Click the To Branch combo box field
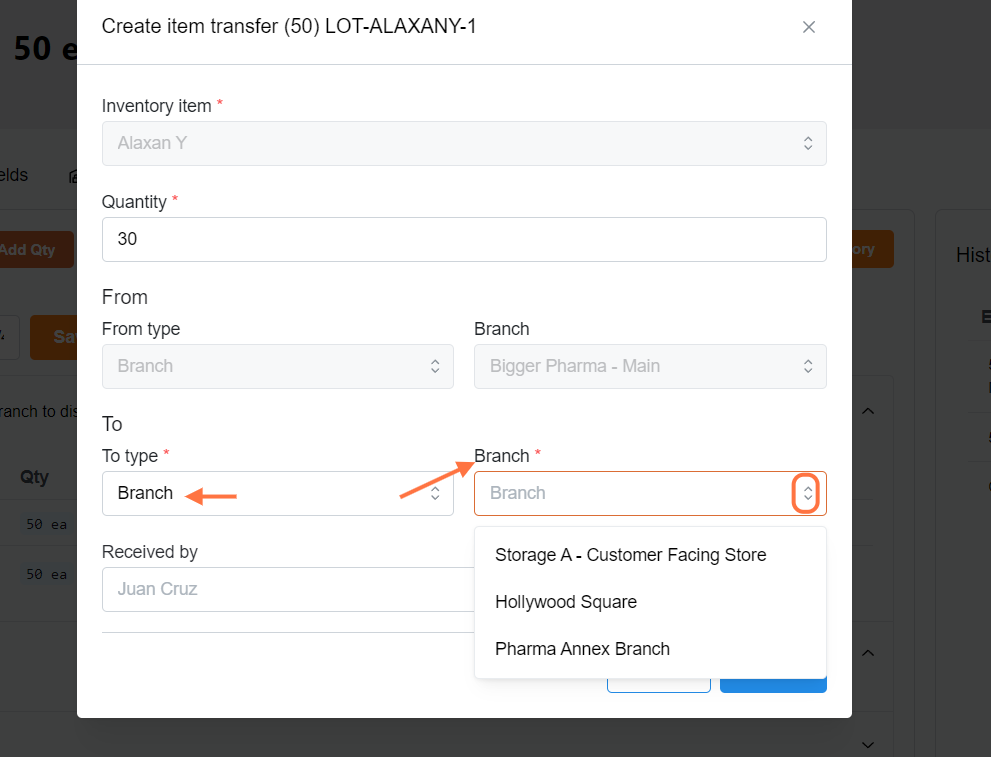991x757 pixels. [650, 494]
